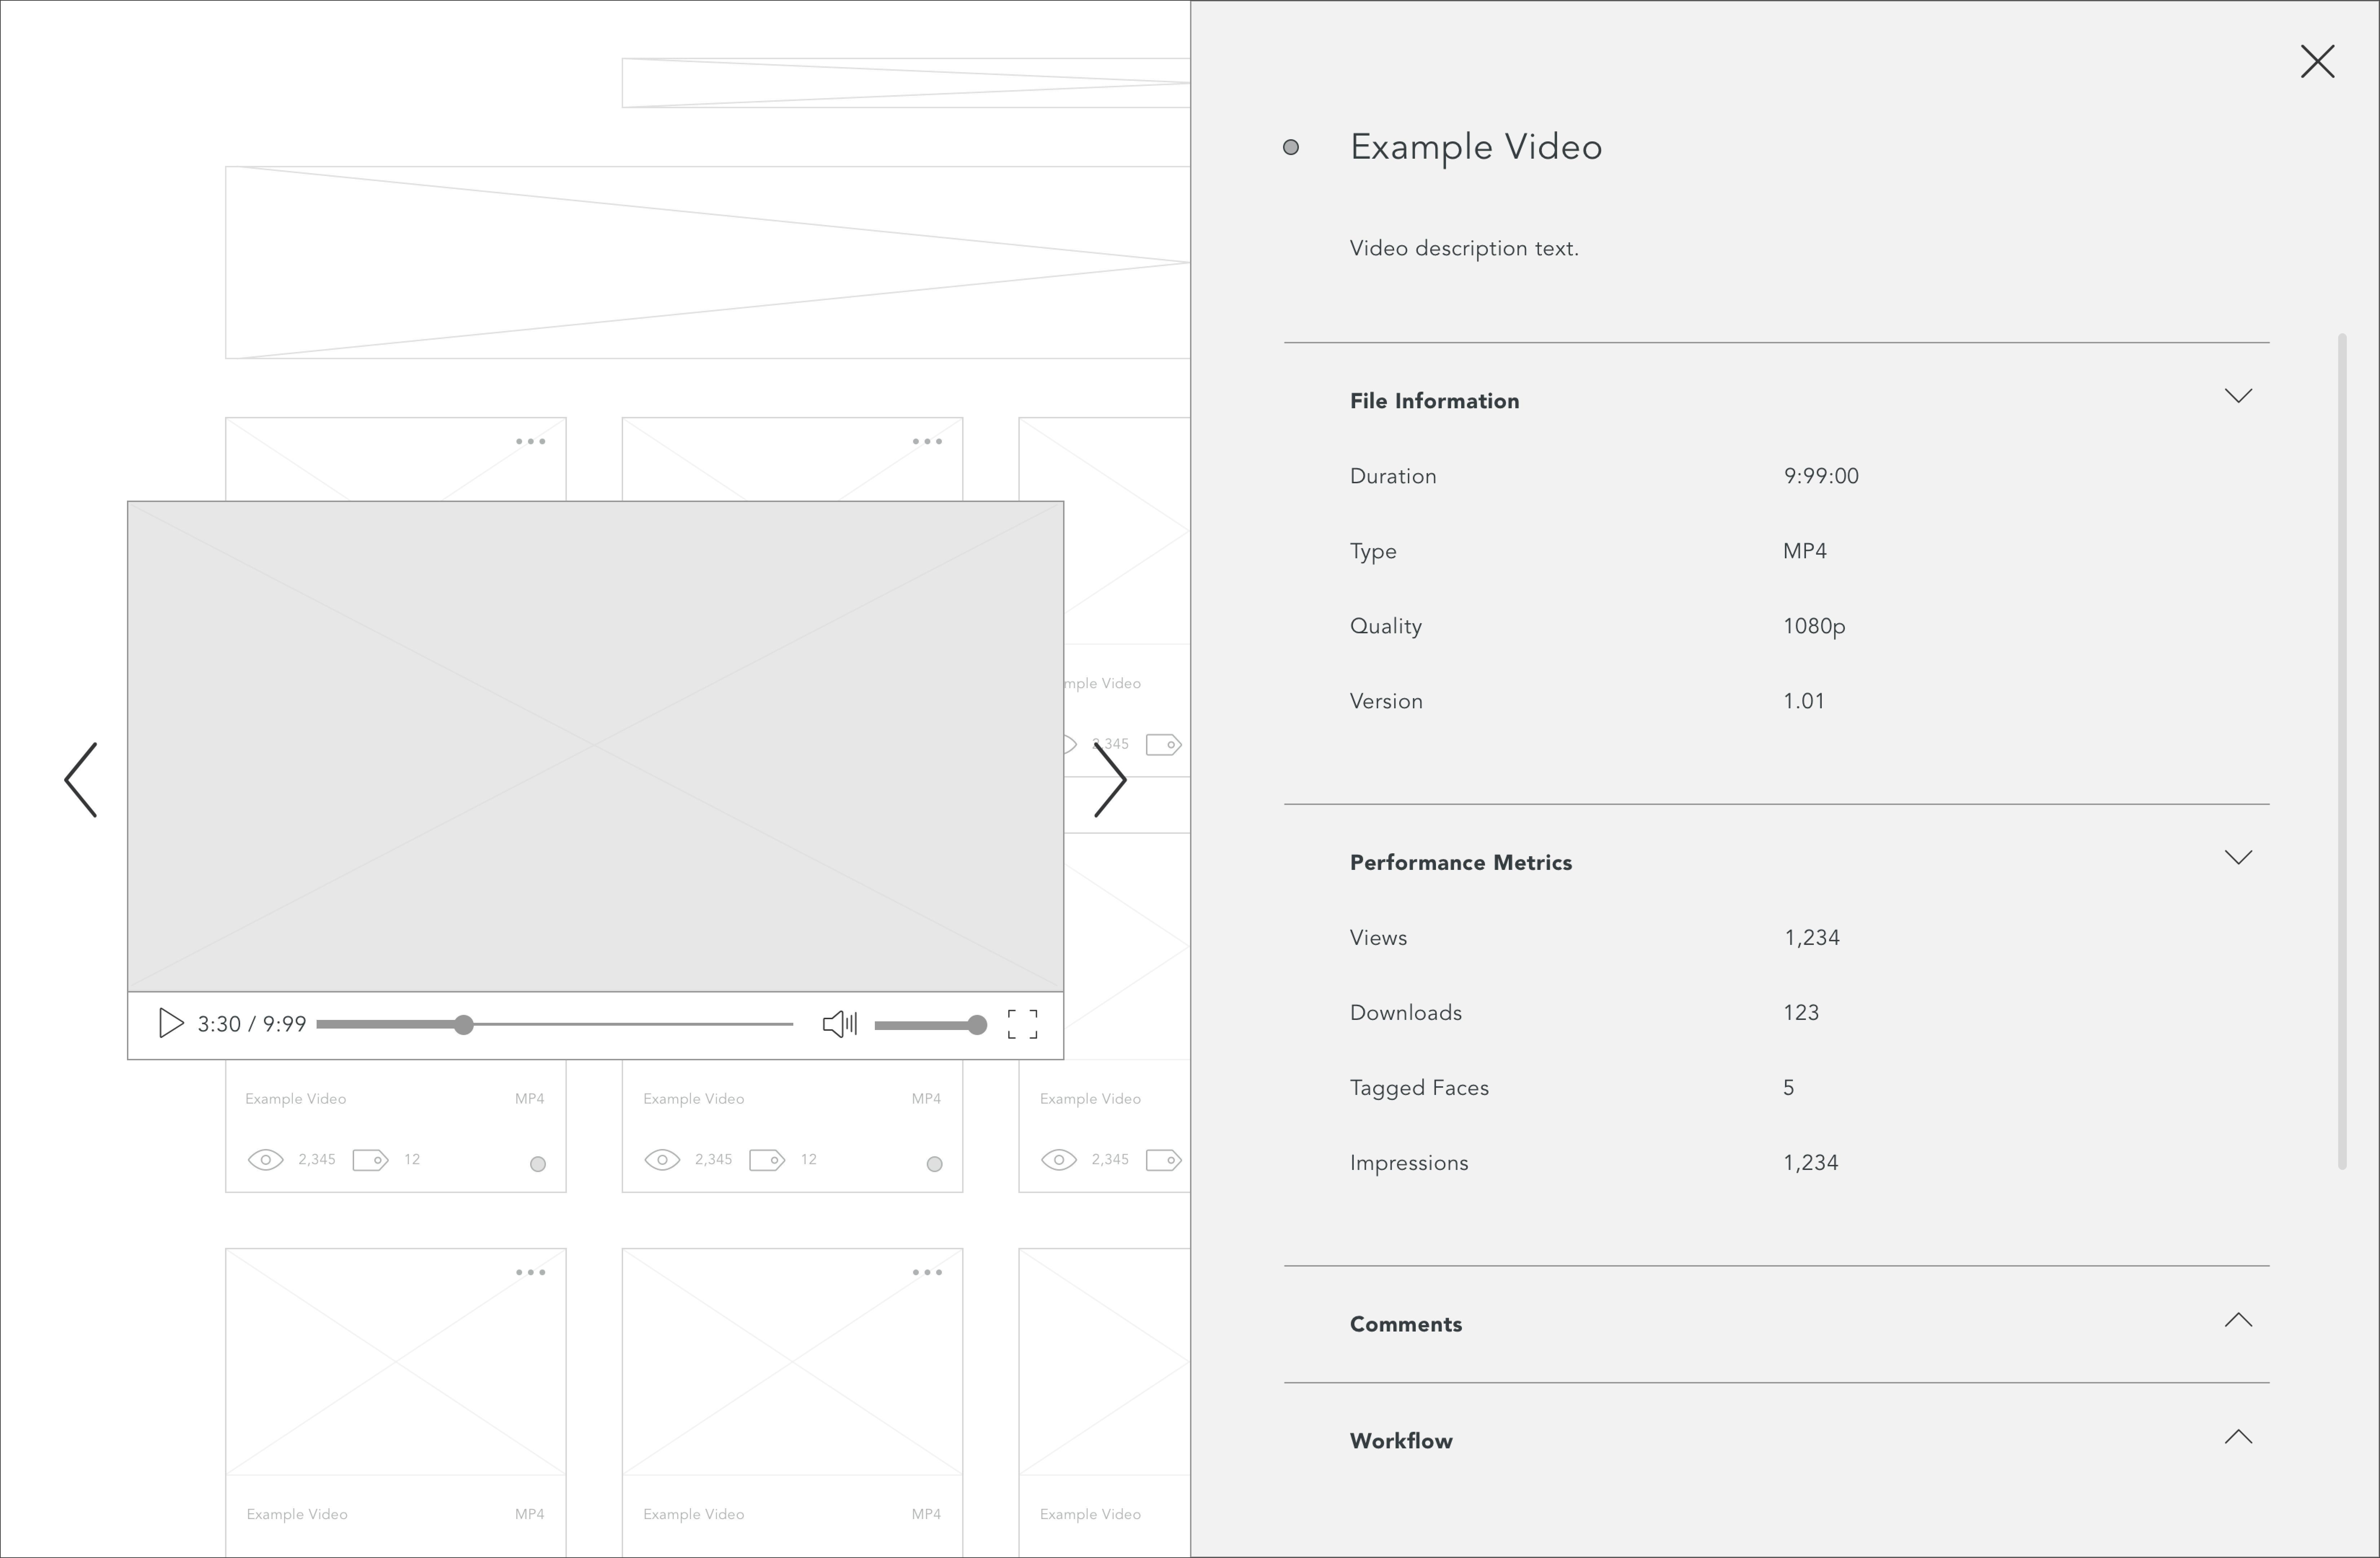Open more options on first bottom-row card
Viewport: 2380px width, 1558px height.
531,1272
